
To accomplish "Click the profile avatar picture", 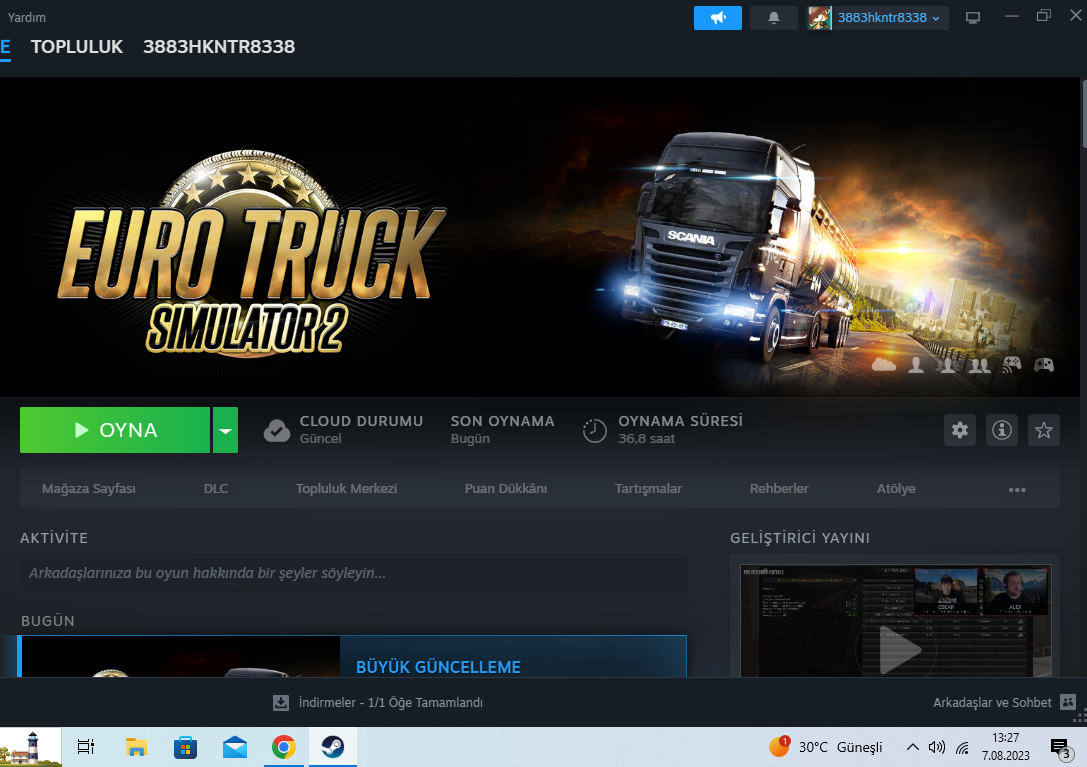I will [x=819, y=18].
